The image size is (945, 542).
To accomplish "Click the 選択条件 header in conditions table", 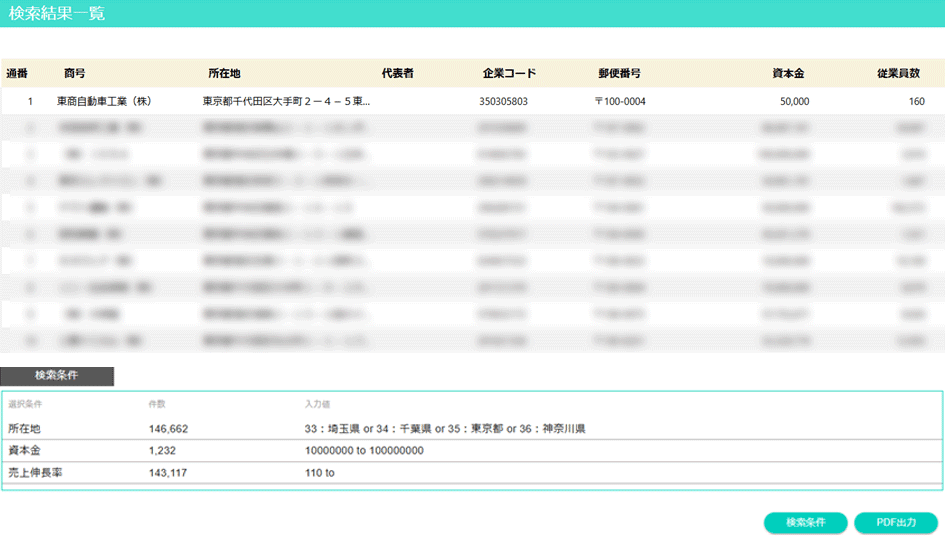I will point(25,404).
